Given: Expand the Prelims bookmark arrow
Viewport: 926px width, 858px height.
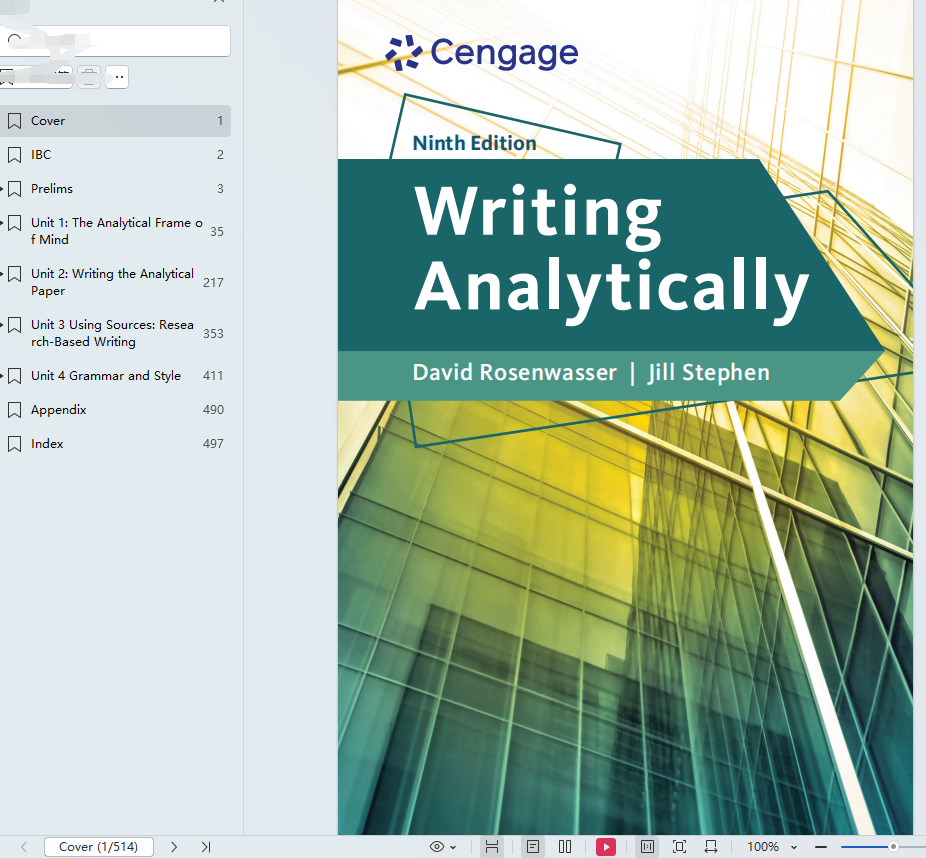Looking at the screenshot, I should (x=2, y=189).
